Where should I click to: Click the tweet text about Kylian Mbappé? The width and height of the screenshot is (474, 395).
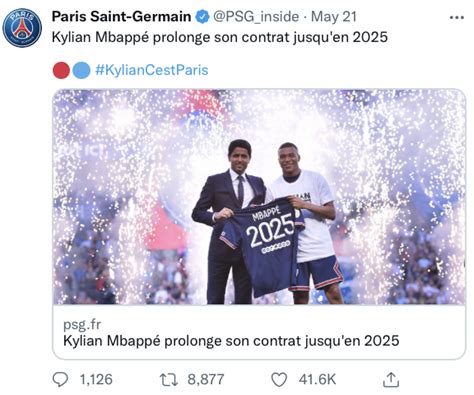220,37
